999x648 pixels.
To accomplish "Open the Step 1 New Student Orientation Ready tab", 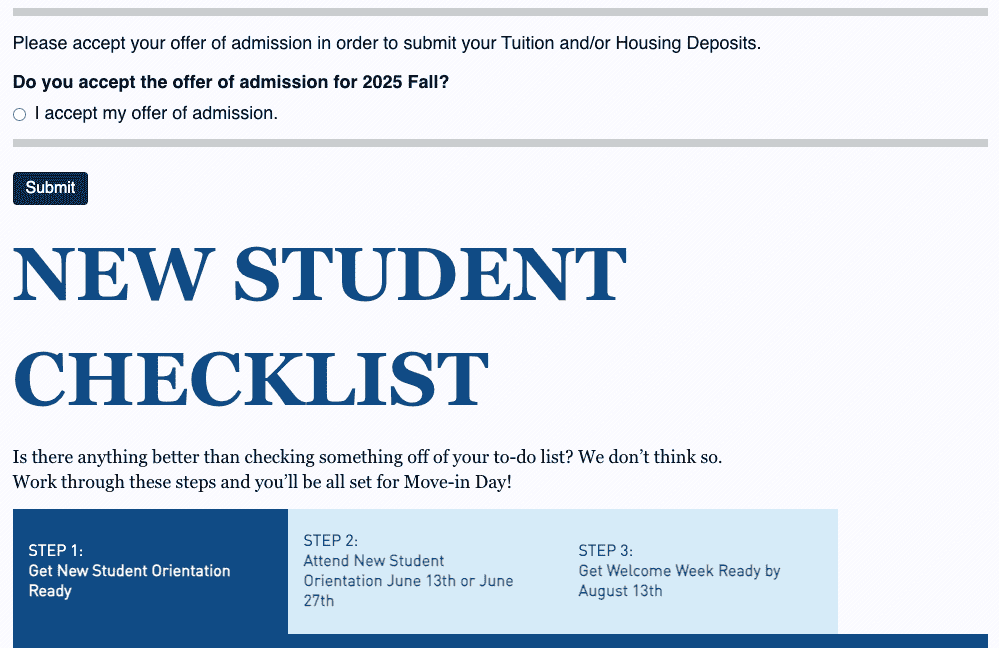I will pyautogui.click(x=150, y=571).
